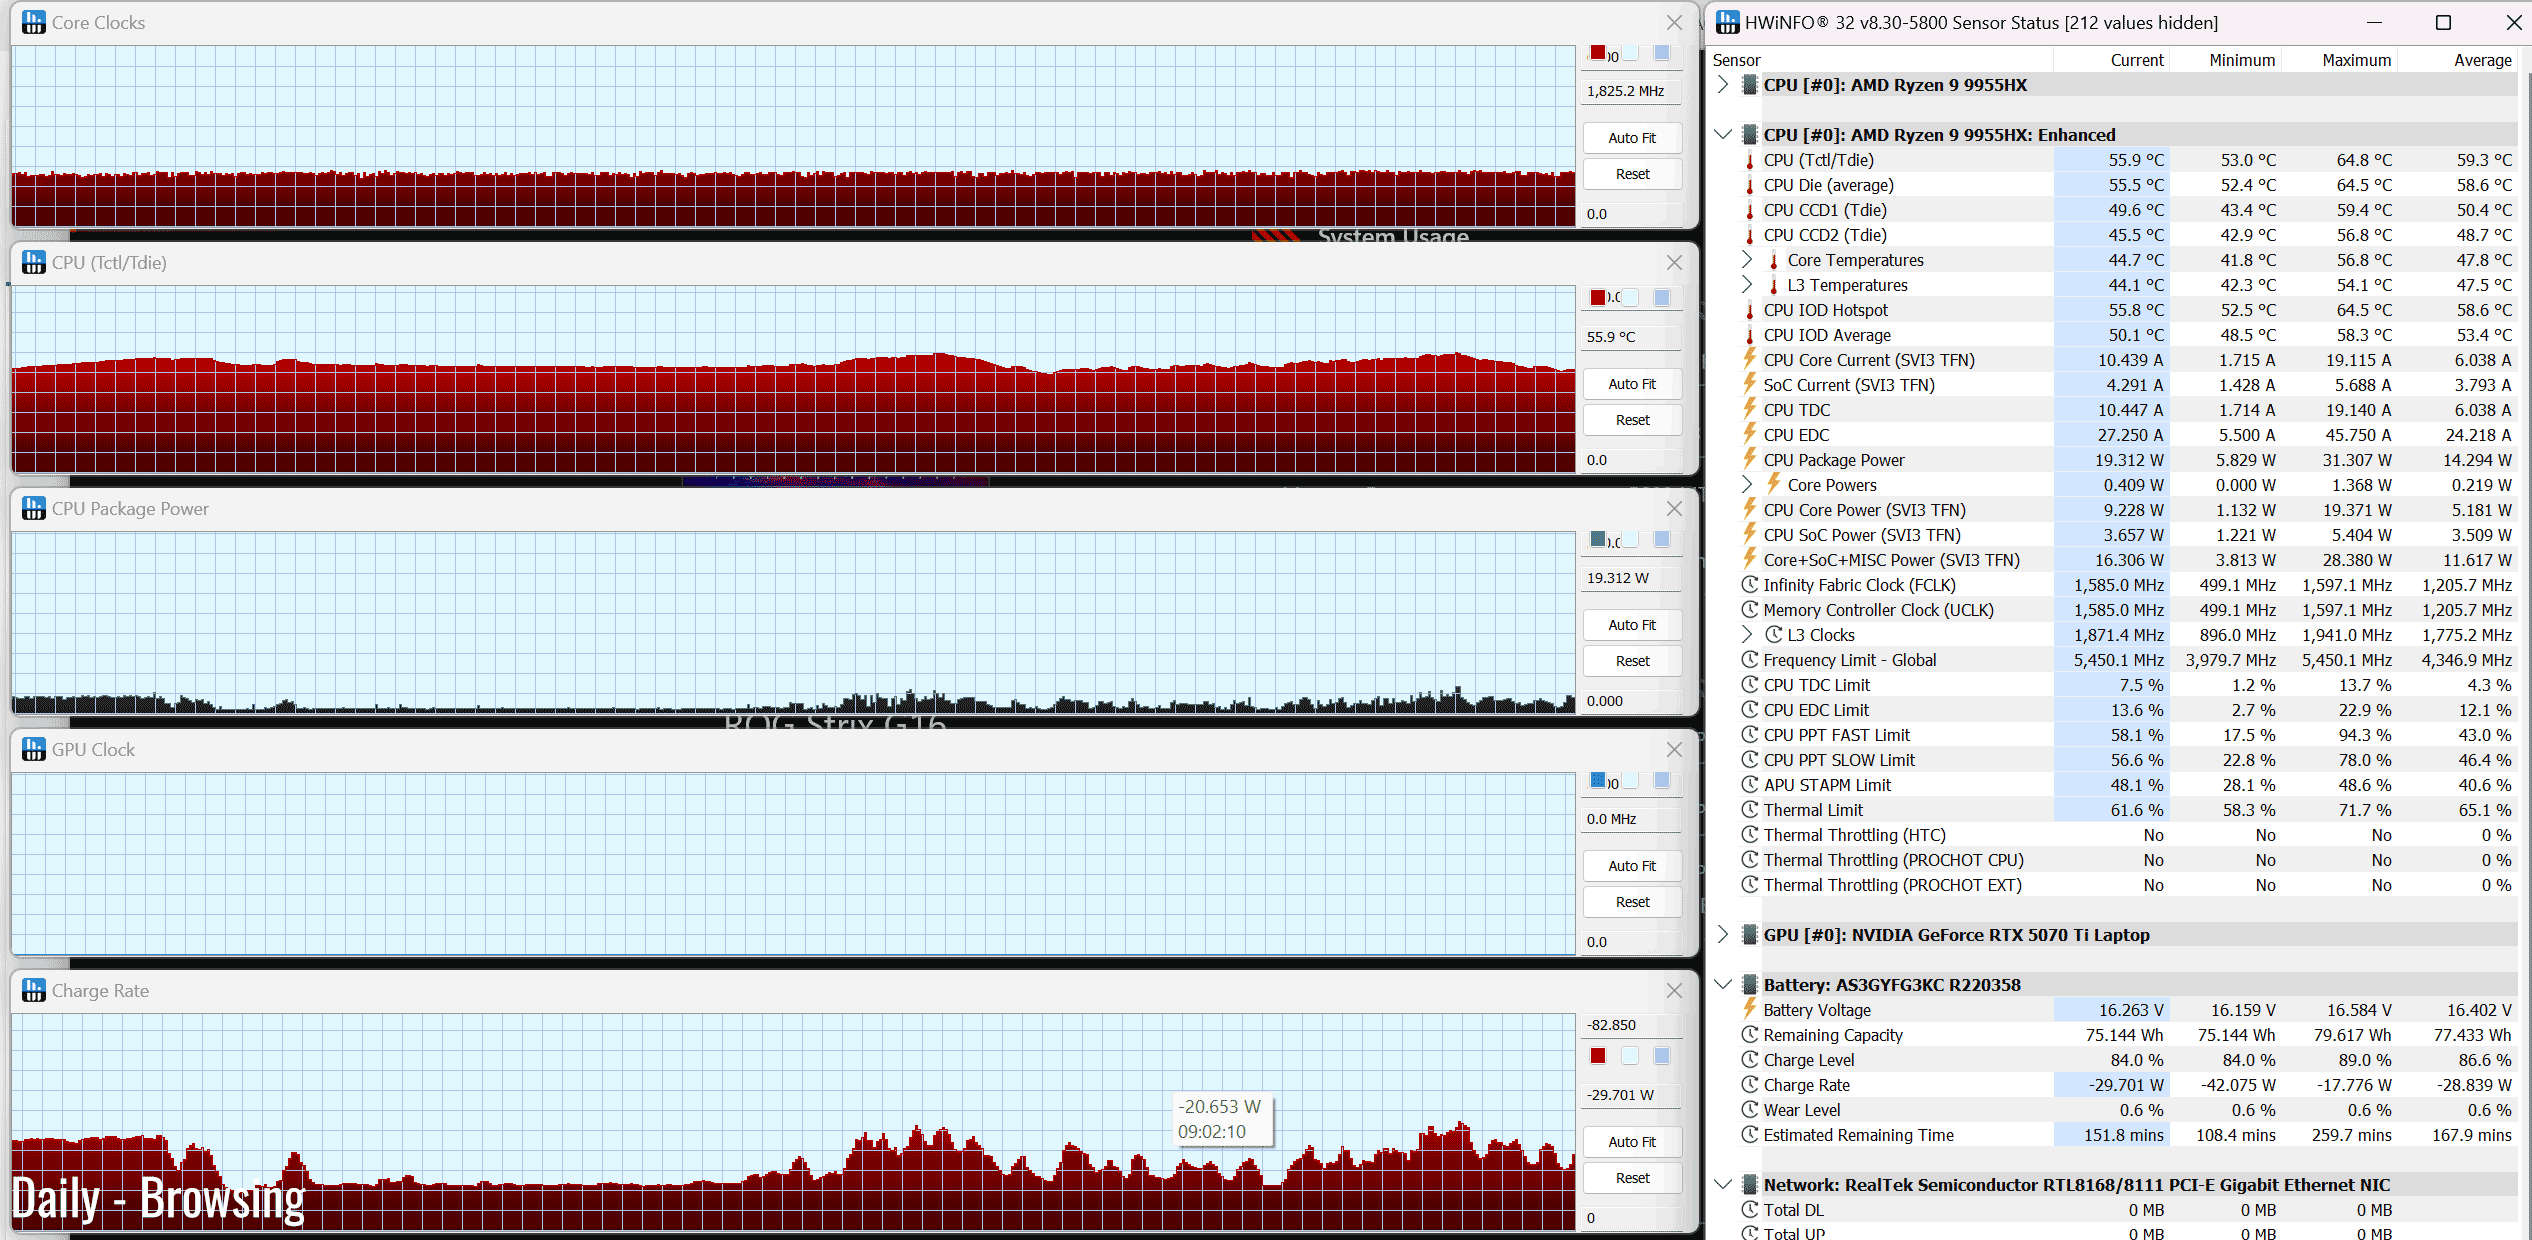Click the Maximum column header
2532x1240 pixels.
tap(2355, 60)
